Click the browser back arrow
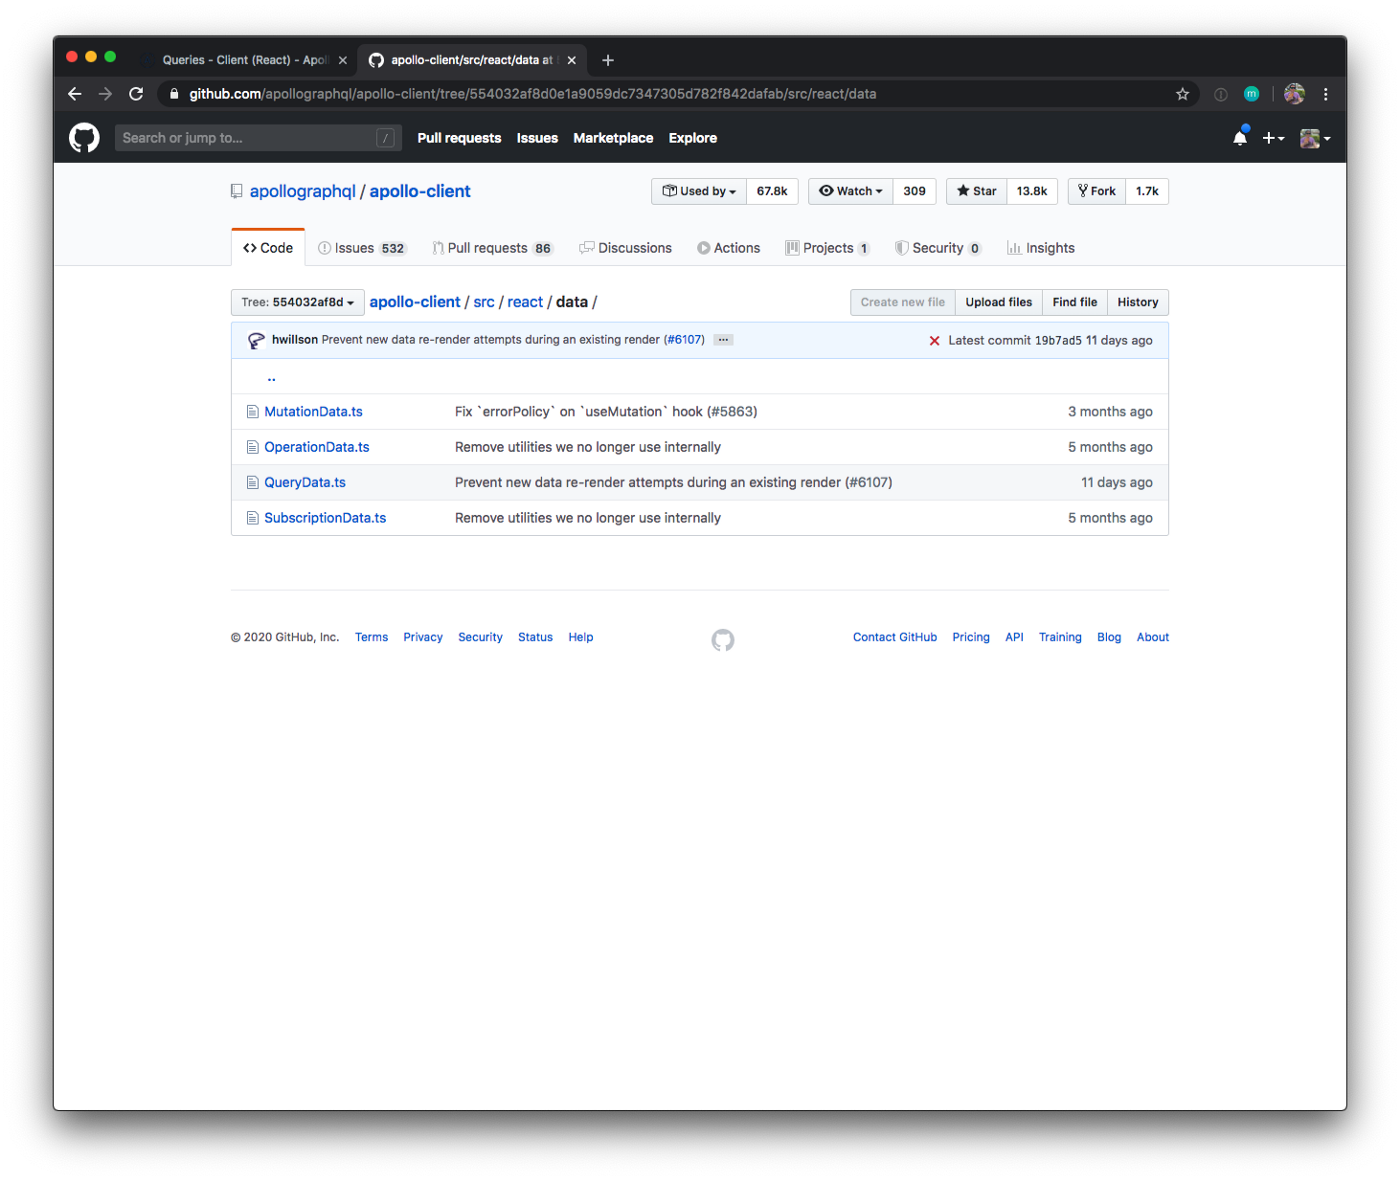The width and height of the screenshot is (1400, 1181). 74,94
